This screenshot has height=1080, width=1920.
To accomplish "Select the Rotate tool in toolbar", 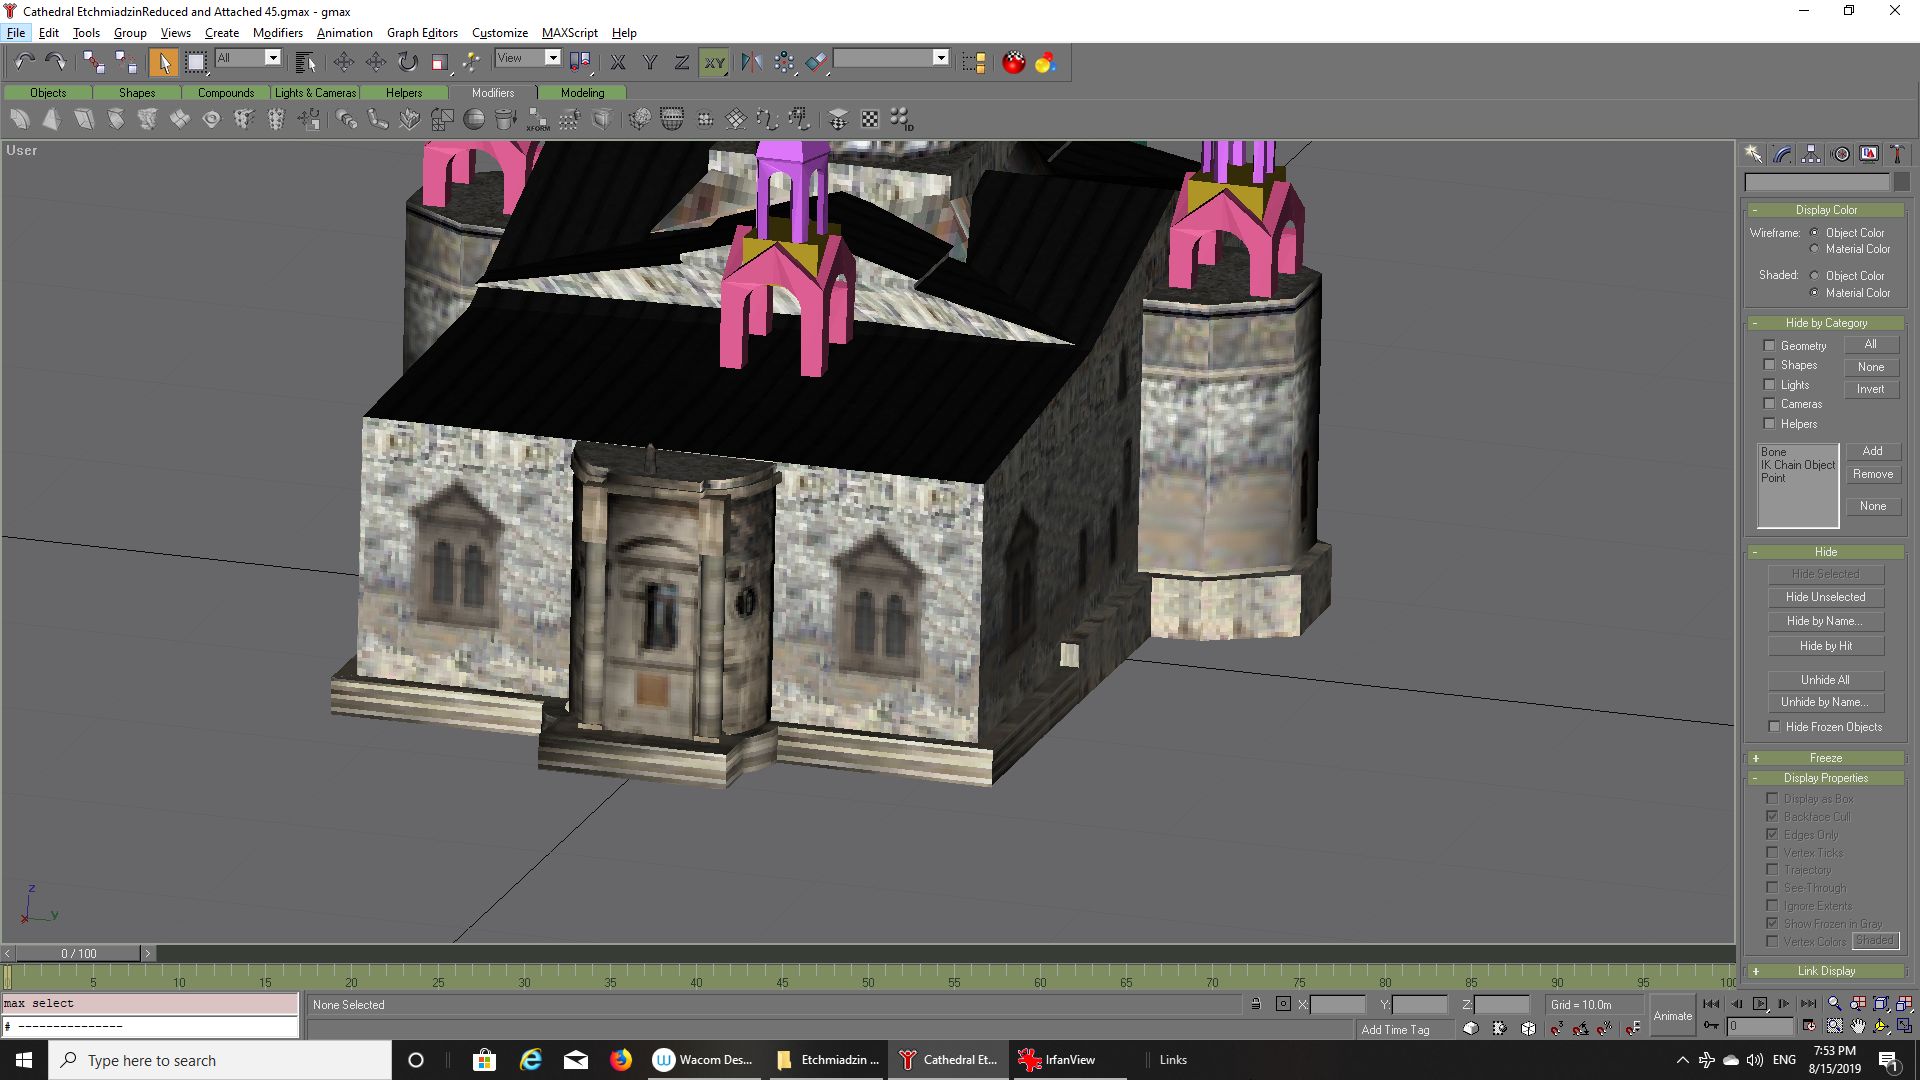I will point(407,62).
